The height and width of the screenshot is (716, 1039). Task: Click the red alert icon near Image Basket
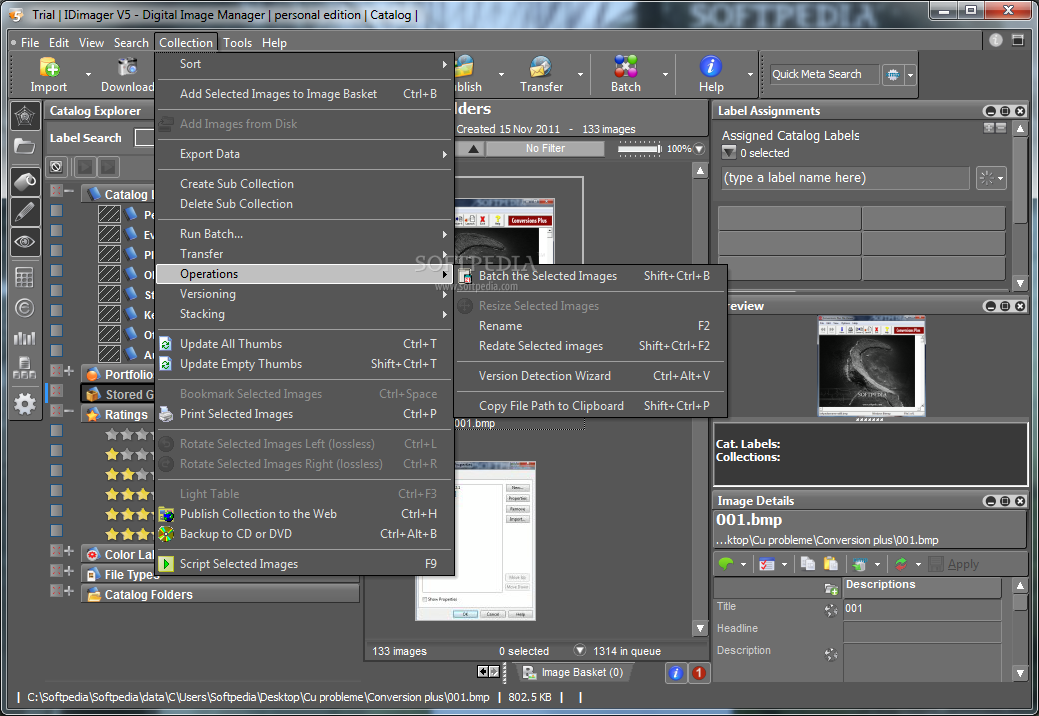pos(698,673)
